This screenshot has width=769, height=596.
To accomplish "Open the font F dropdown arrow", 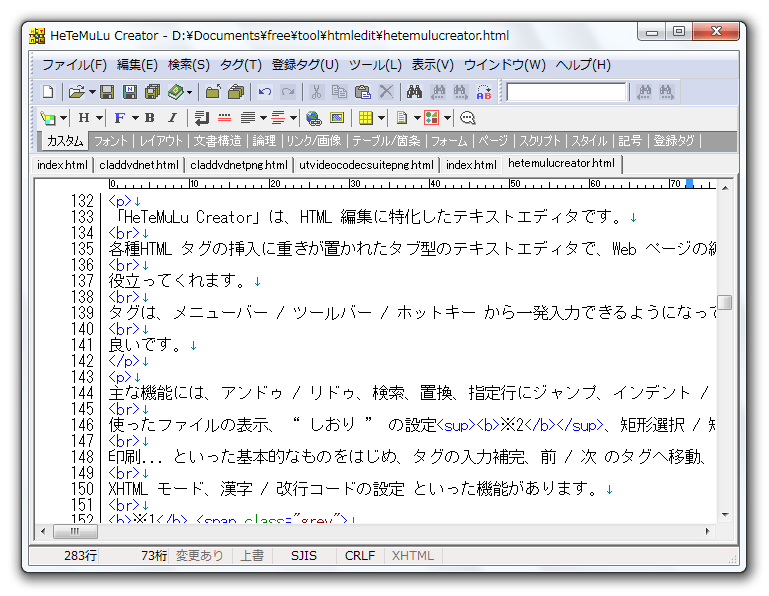I will (135, 118).
